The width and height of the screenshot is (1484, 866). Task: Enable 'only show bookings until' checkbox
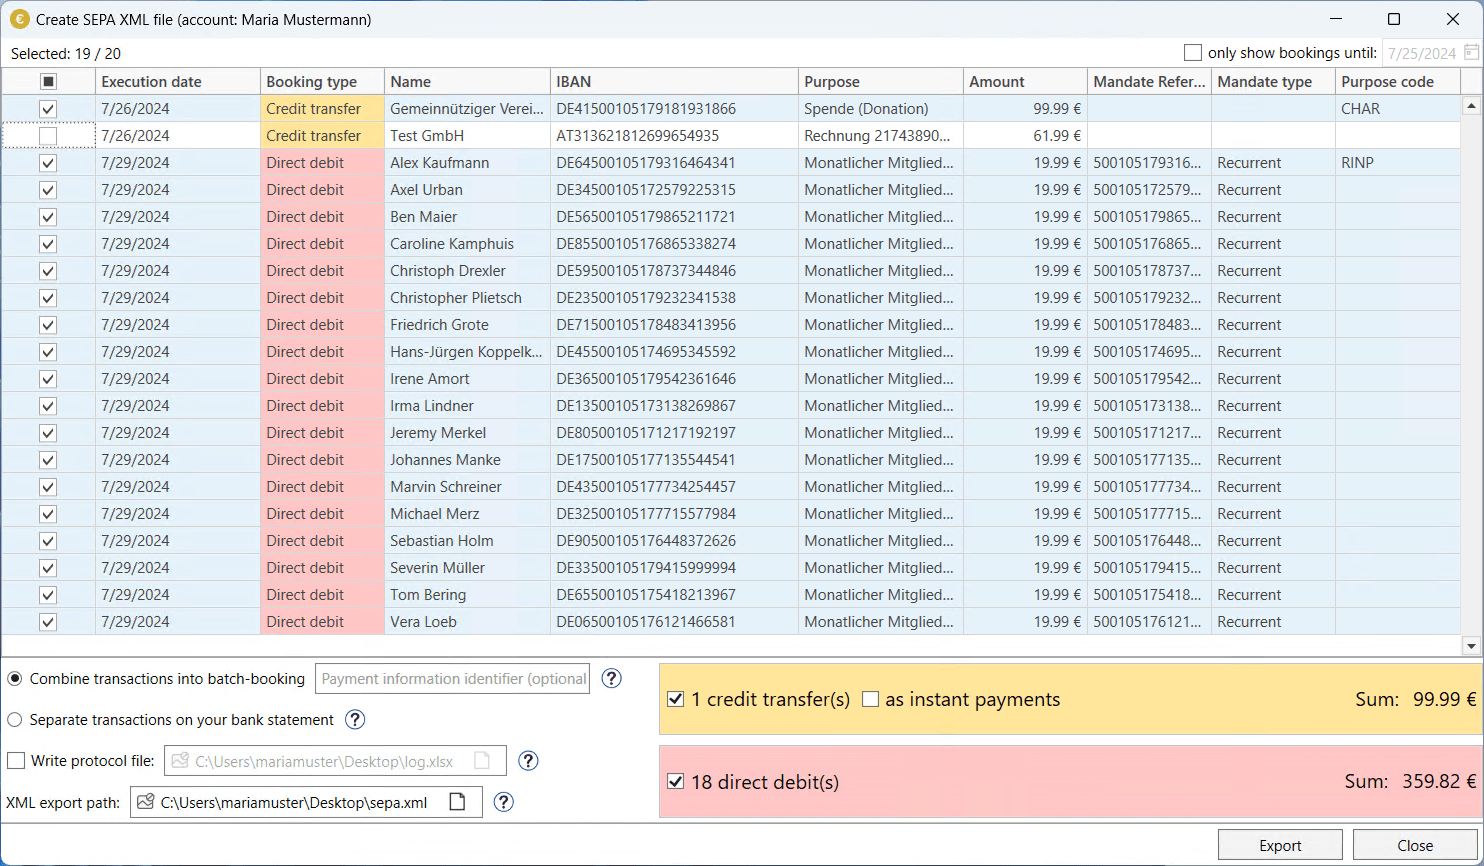(1193, 53)
